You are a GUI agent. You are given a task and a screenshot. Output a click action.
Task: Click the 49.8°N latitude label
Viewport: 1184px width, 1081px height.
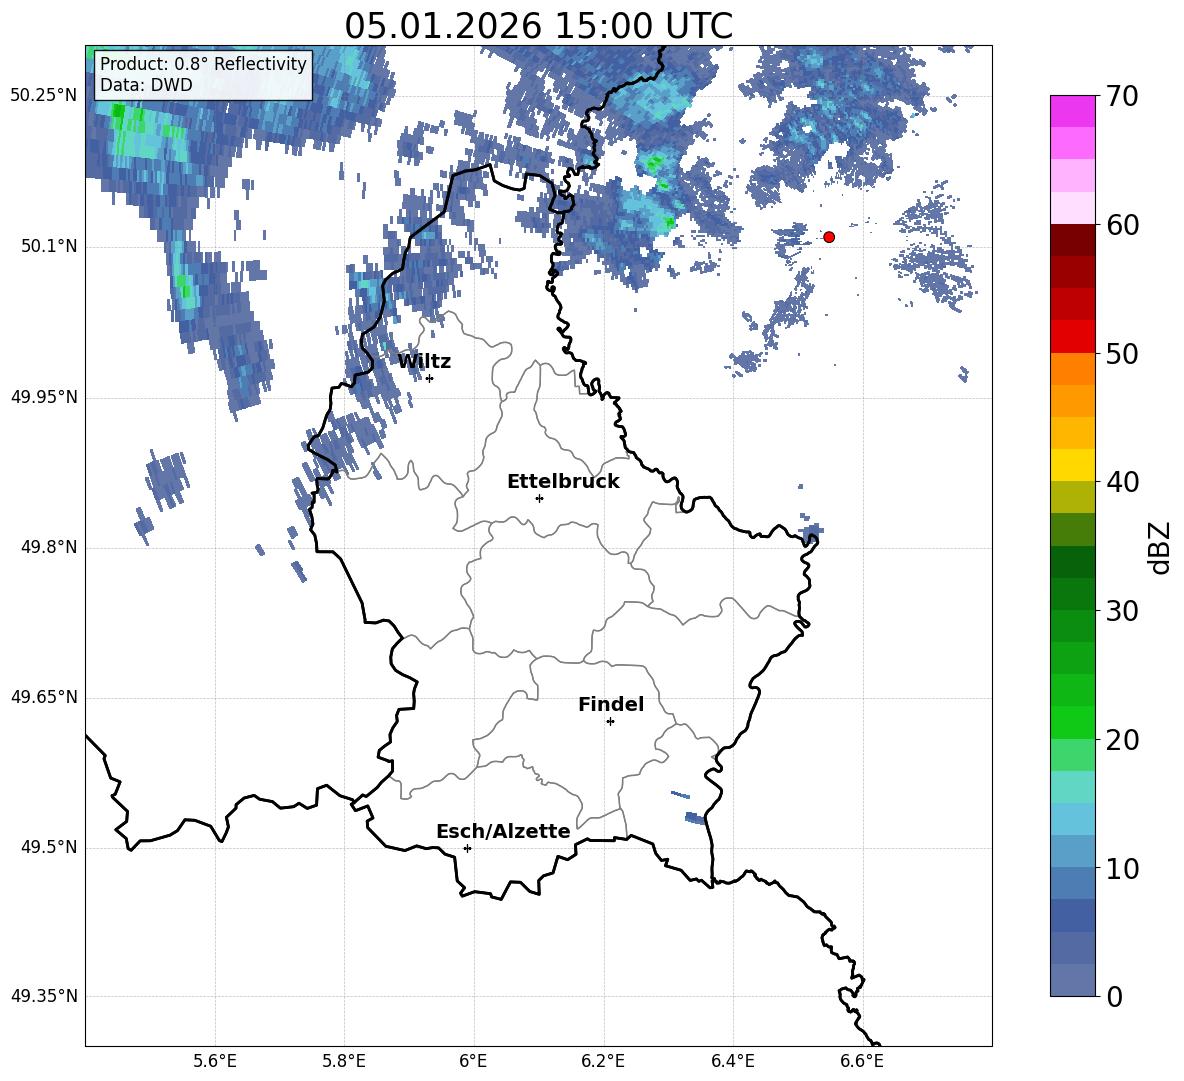[x=48, y=547]
